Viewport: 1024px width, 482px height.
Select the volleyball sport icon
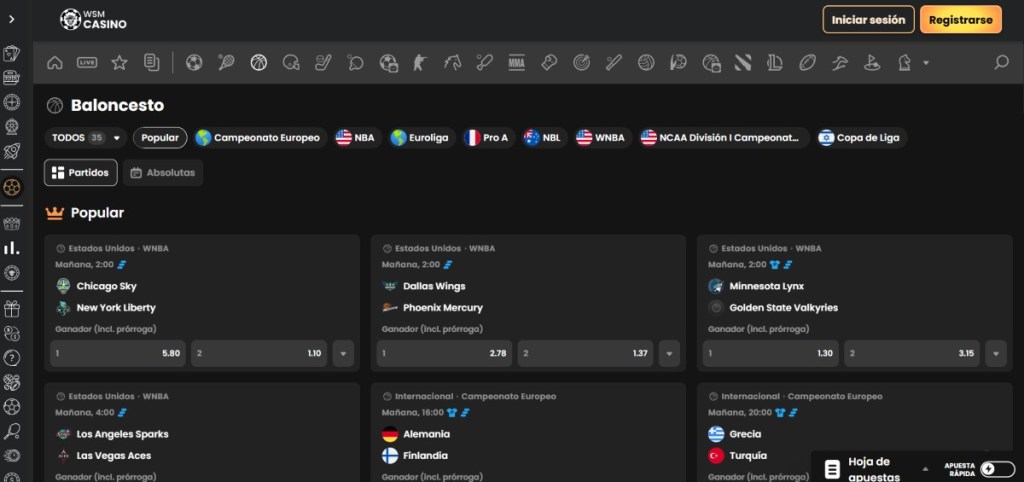coord(646,63)
